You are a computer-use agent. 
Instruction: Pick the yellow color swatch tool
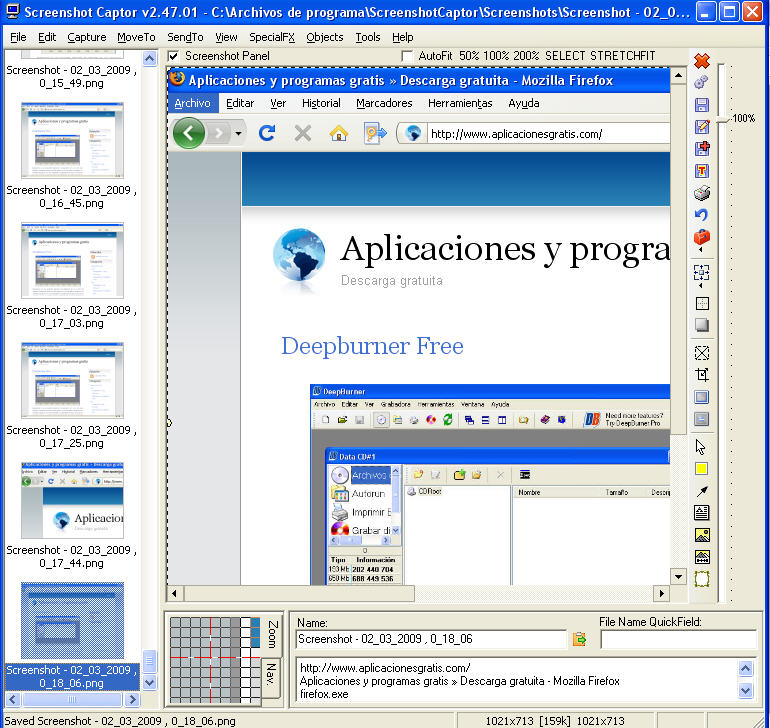coord(702,469)
